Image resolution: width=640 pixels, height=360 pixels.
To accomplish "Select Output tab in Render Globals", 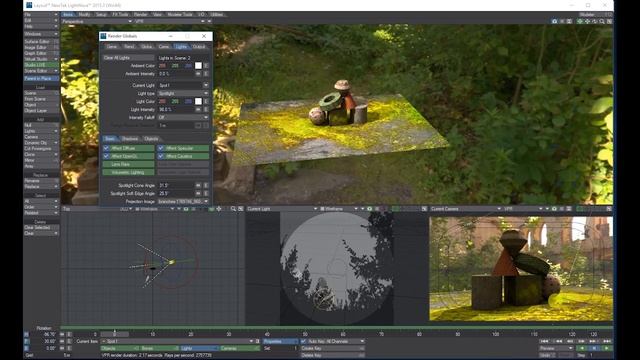I will [199, 47].
